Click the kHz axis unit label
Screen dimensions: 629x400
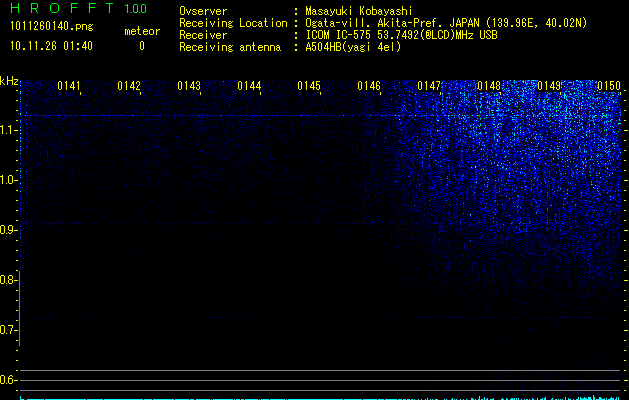(x=9, y=81)
